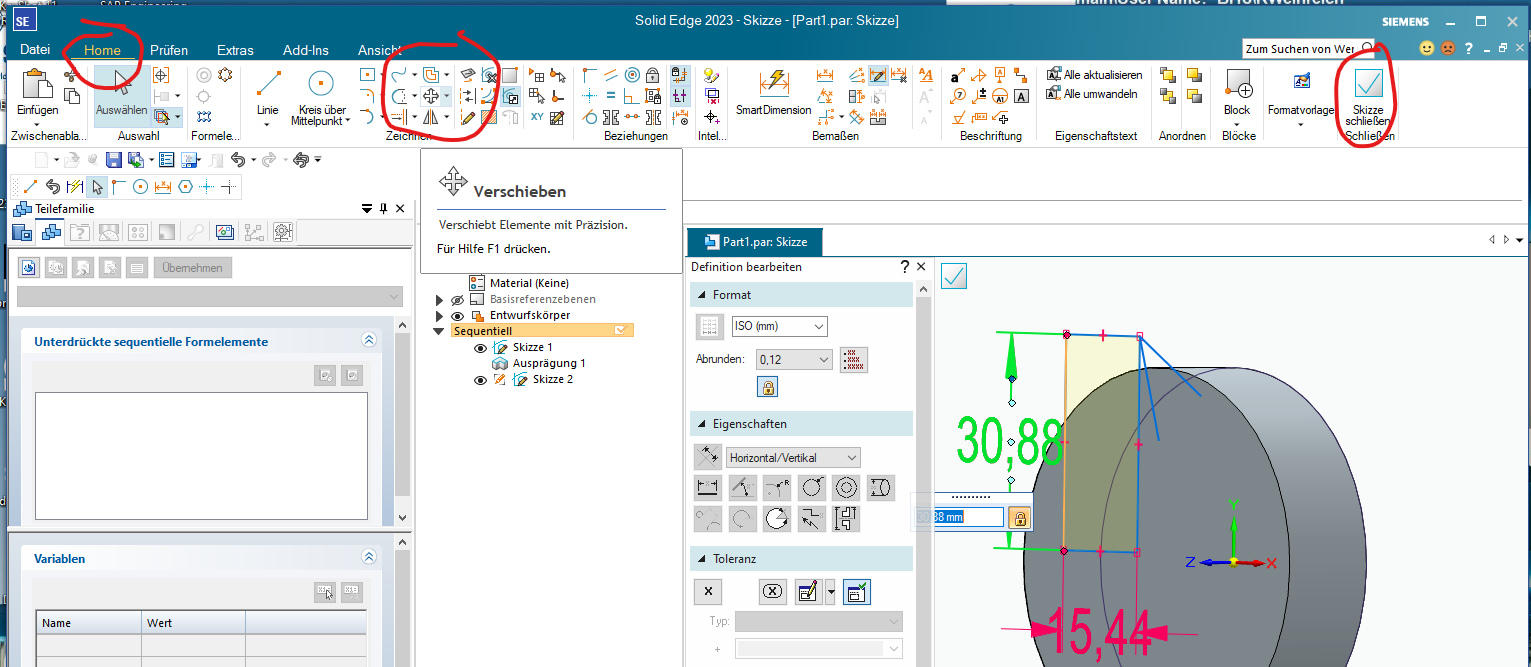This screenshot has height=667, width=1531.
Task: Click the concentric diameter dimension icon under Eigenschaften
Action: (846, 488)
